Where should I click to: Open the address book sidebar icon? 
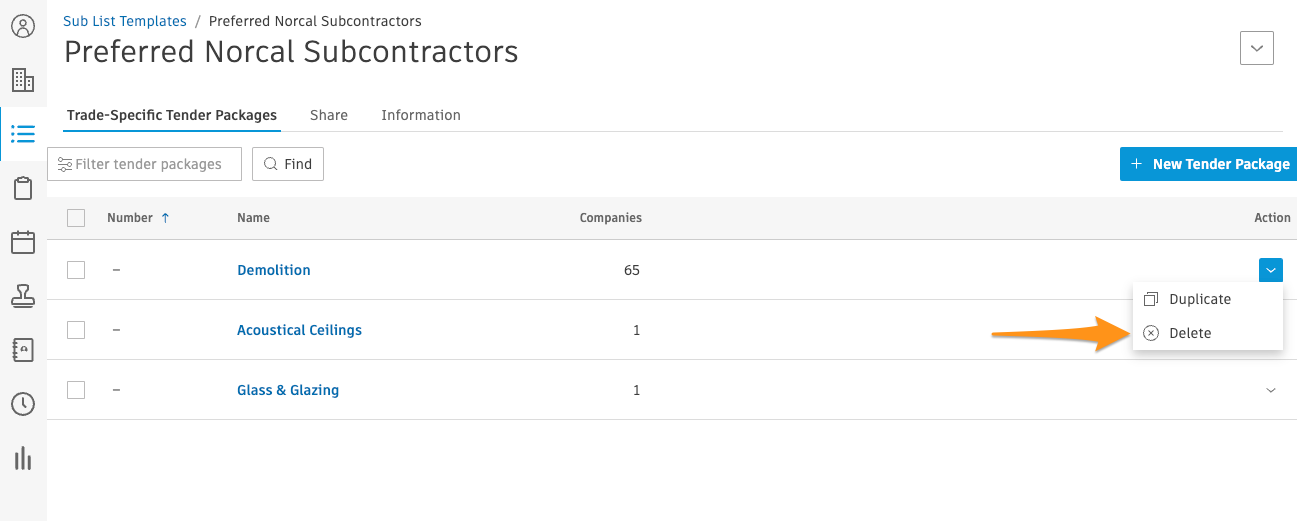tap(23, 350)
